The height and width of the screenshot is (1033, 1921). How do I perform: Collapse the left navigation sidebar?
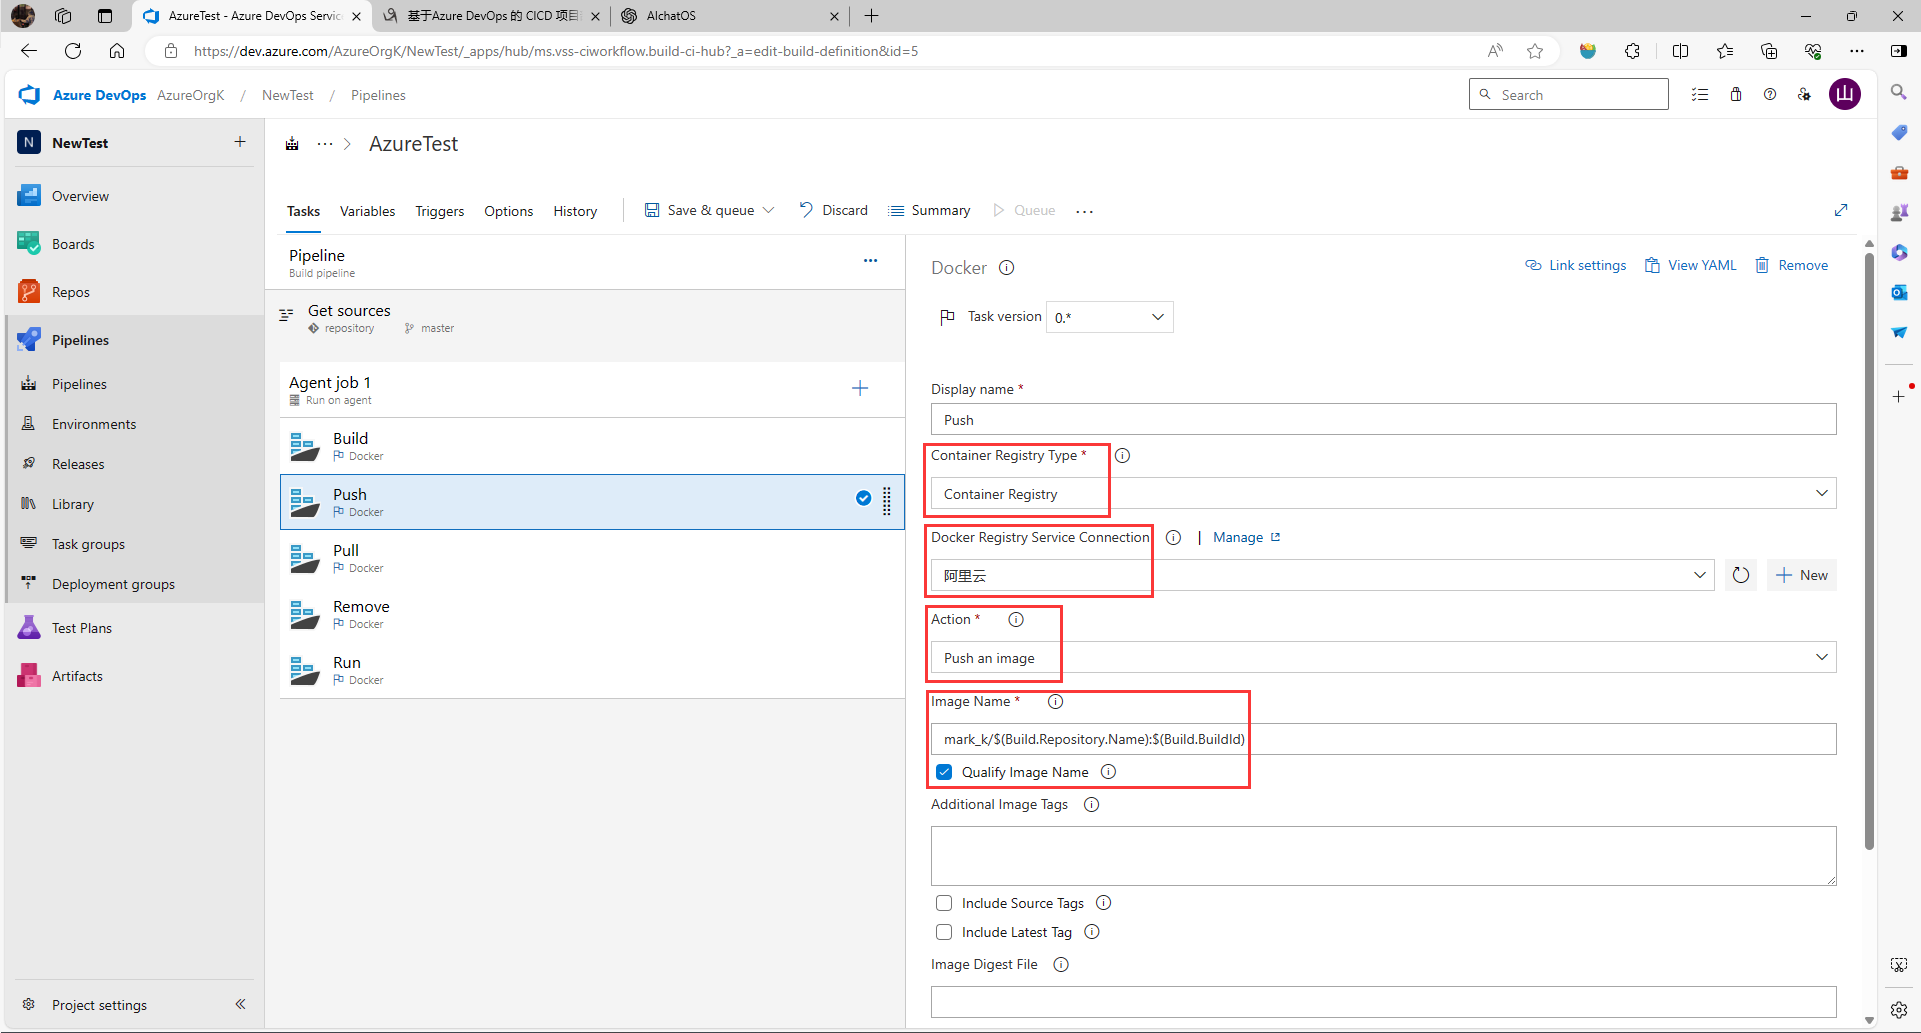click(x=240, y=1004)
